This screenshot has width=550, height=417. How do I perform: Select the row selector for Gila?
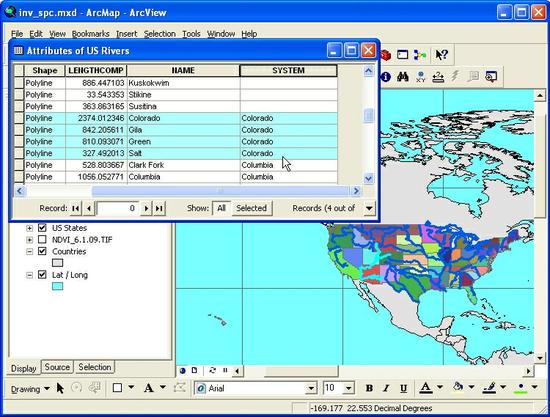coord(19,130)
